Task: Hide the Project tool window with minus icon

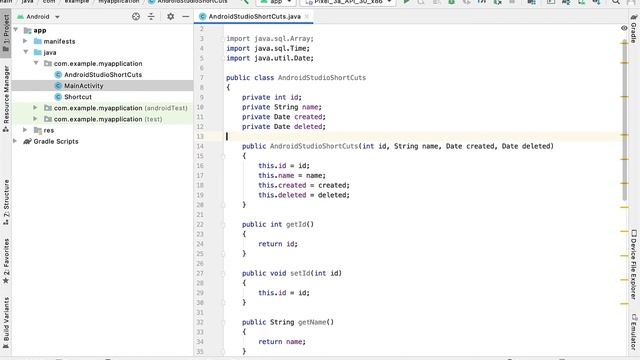Action: click(x=186, y=16)
